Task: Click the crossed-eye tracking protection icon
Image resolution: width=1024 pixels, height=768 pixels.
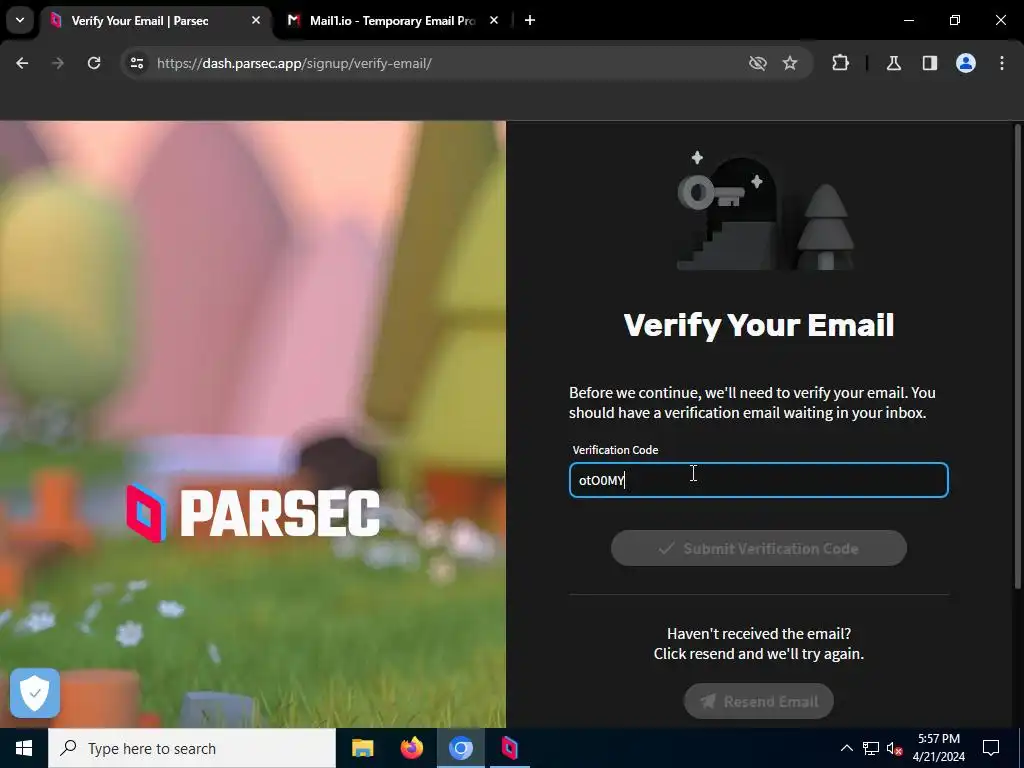Action: click(758, 63)
